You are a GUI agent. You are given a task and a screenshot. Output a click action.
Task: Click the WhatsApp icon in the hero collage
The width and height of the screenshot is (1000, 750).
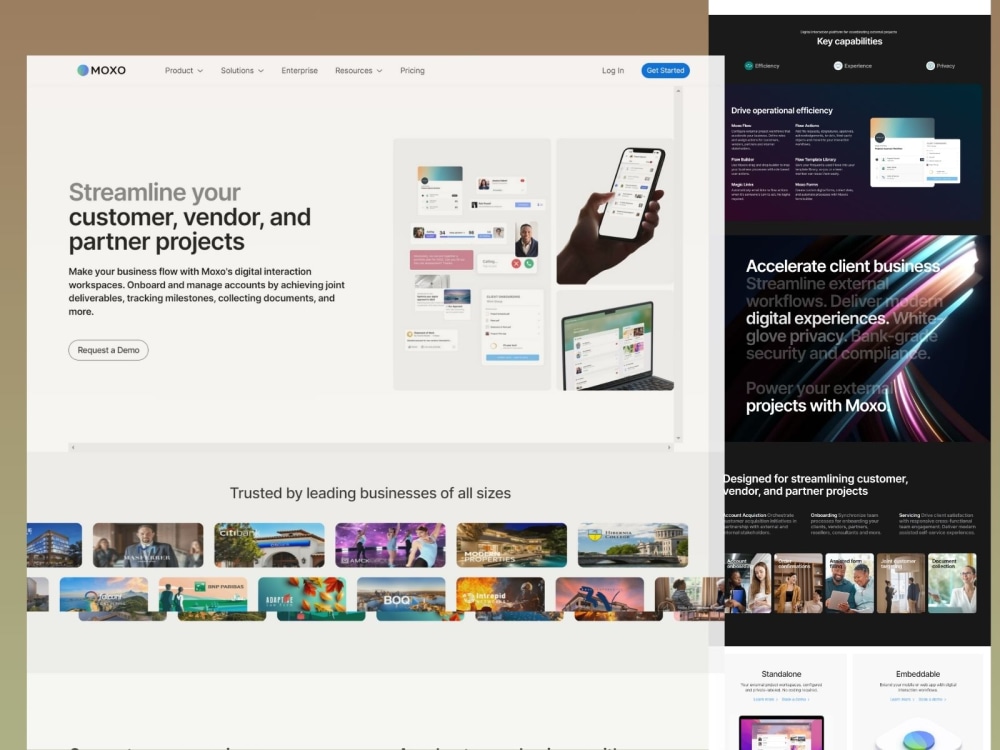pos(529,264)
